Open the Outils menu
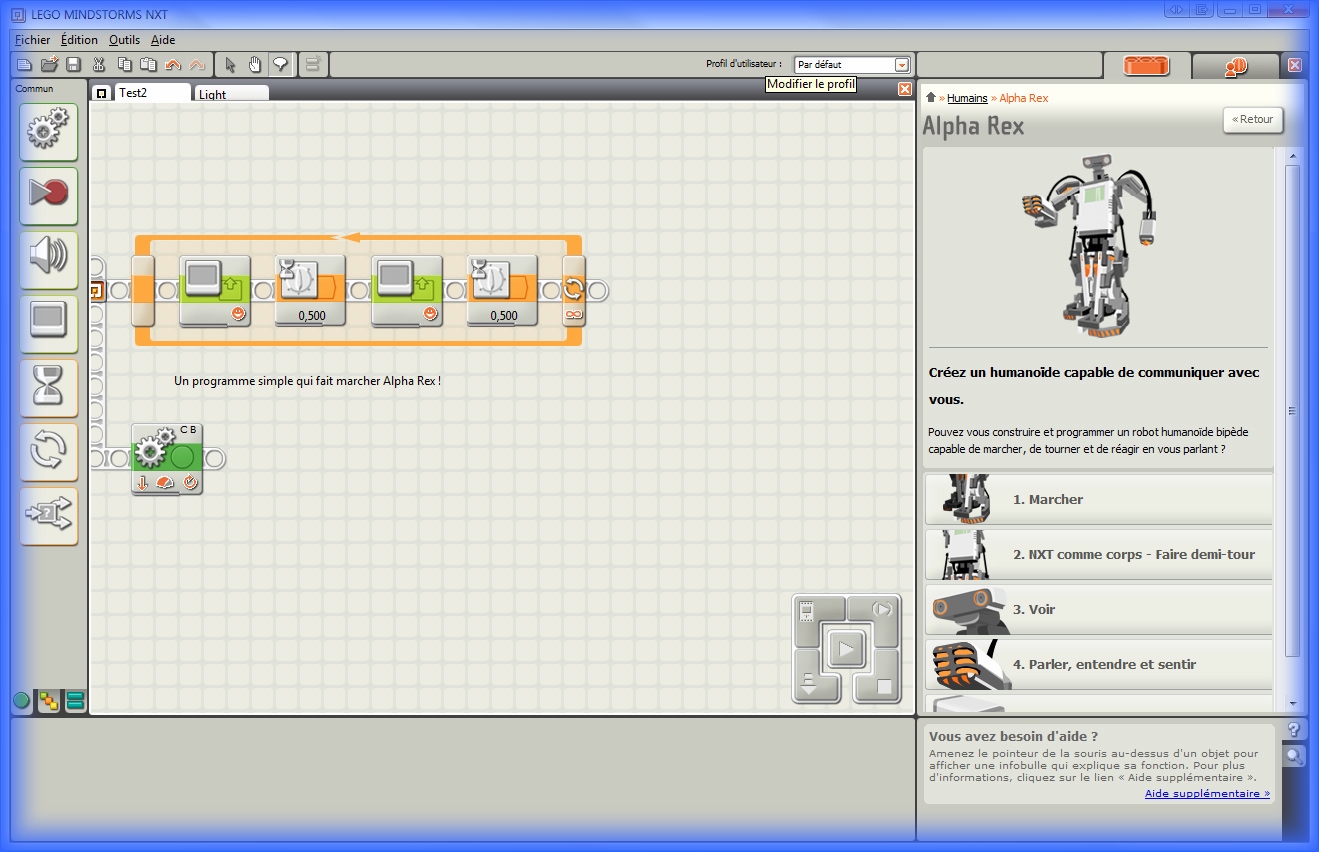The image size is (1319, 852). (125, 40)
